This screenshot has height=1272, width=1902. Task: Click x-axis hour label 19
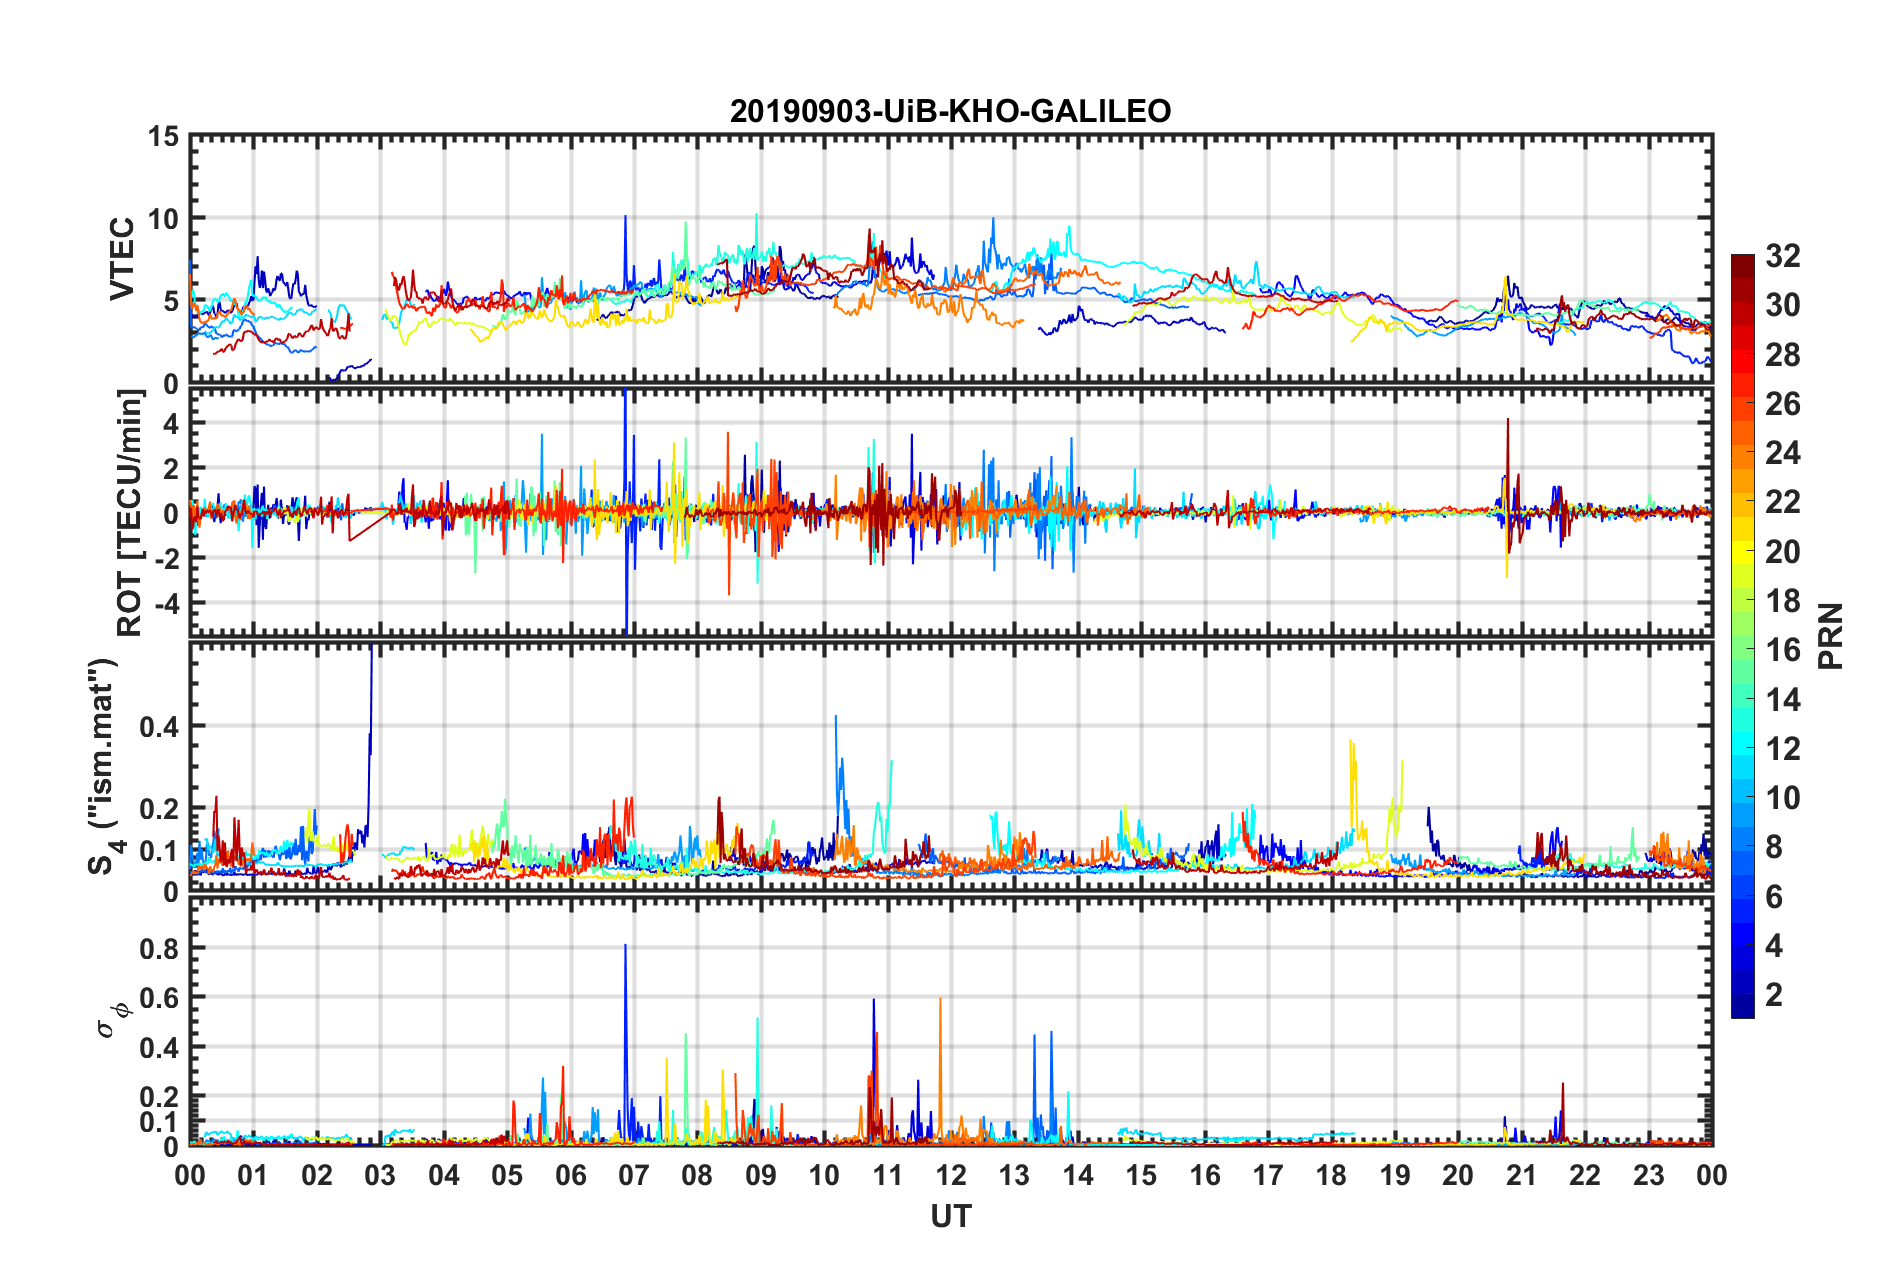tap(1395, 1175)
